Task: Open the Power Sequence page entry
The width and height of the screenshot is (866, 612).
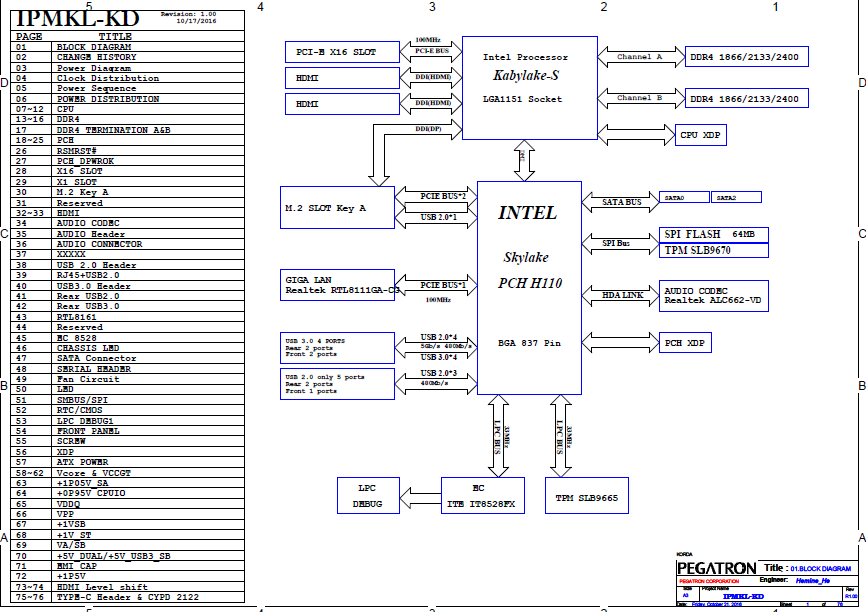Action: (x=95, y=89)
